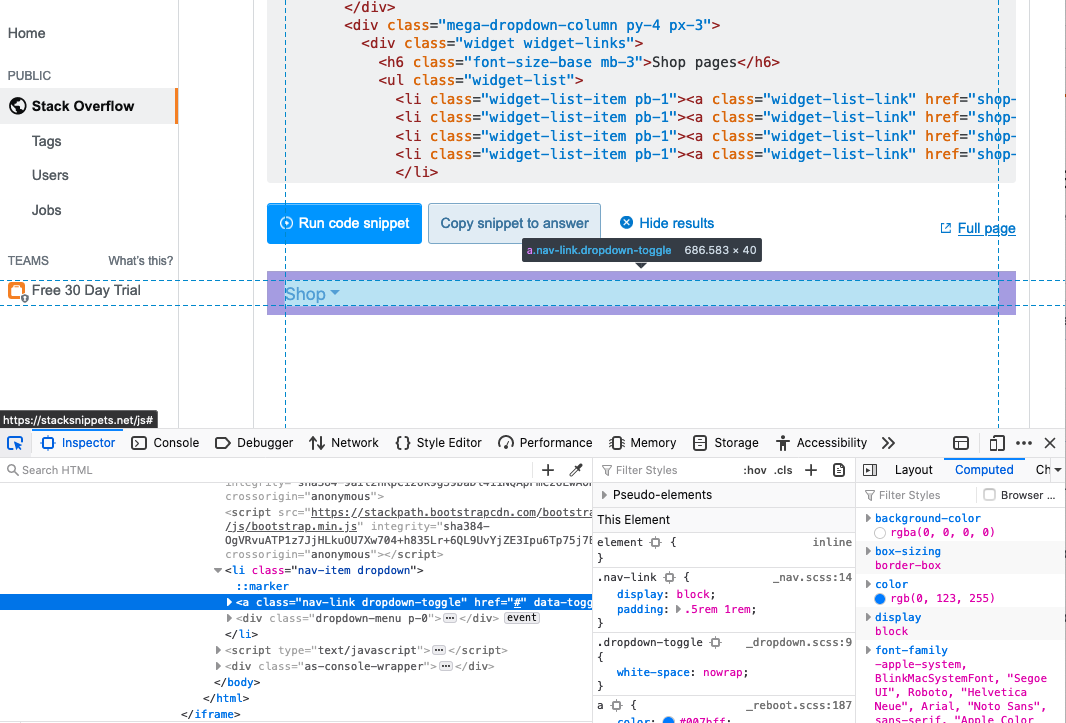Toggle the three-pane inspector icon
1066x723 pixels.
(870, 470)
